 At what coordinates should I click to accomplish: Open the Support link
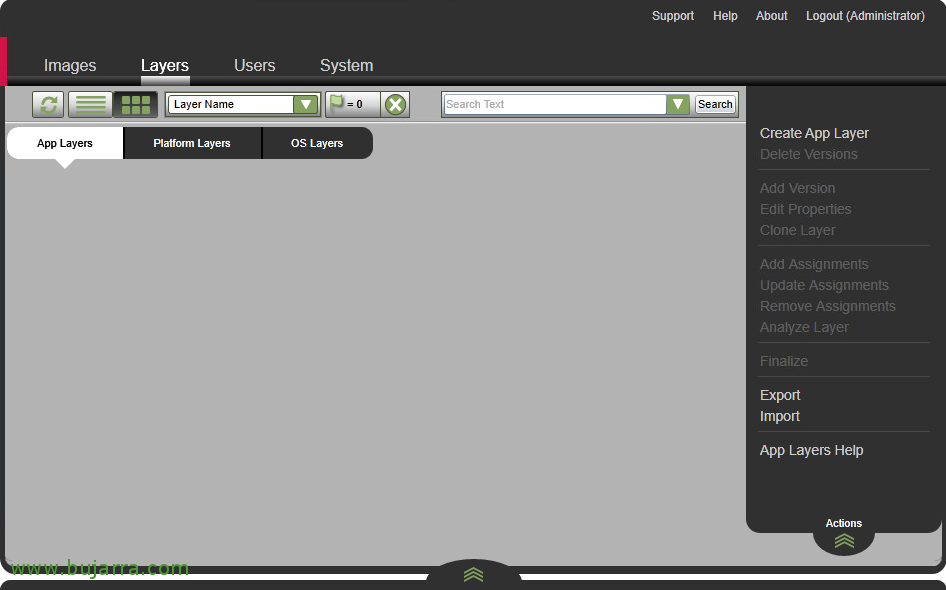coord(673,16)
